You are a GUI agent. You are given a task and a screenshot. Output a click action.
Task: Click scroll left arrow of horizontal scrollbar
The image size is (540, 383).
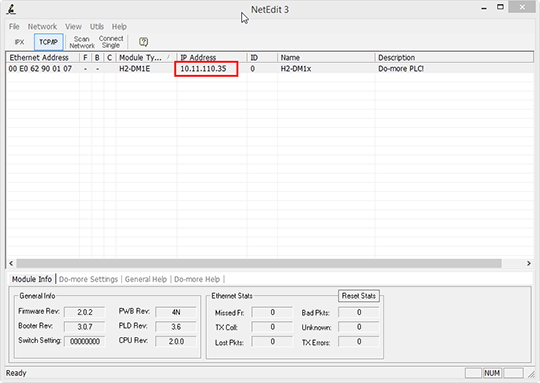(x=11, y=263)
